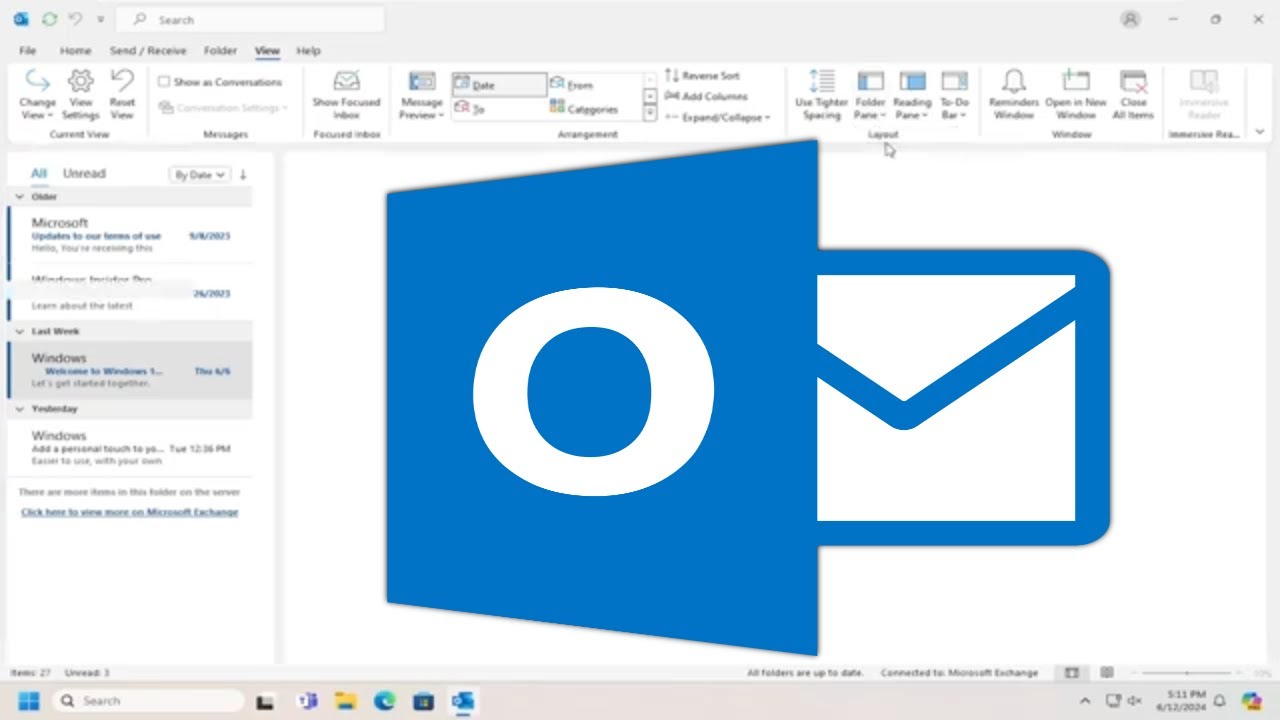Open Add a personal touch email
This screenshot has height=720, width=1280.
pyautogui.click(x=130, y=448)
